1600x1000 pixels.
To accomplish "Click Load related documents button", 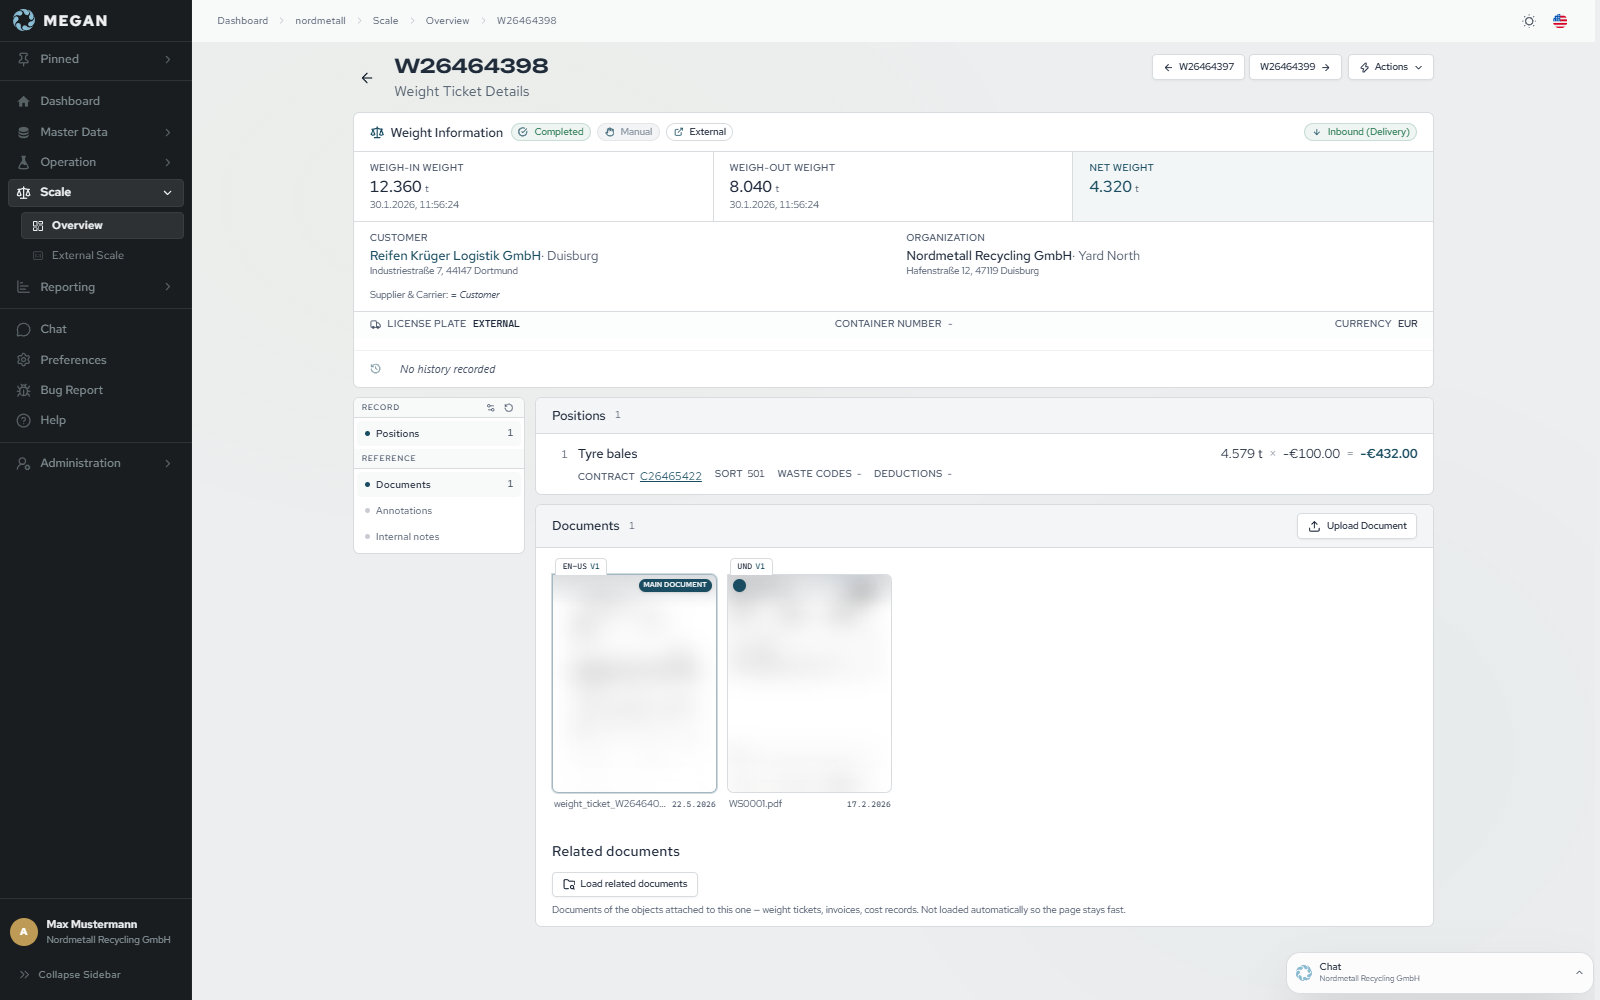I will click(x=625, y=884).
